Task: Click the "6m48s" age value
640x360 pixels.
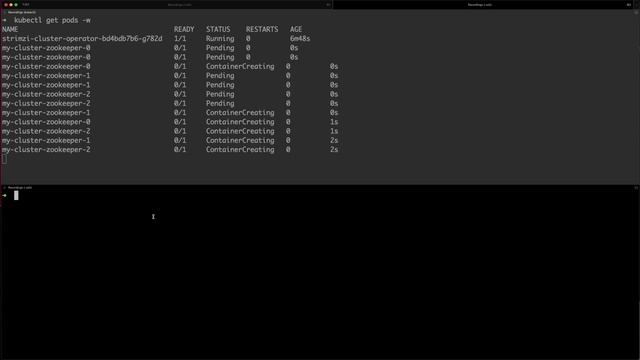Action: coord(300,39)
